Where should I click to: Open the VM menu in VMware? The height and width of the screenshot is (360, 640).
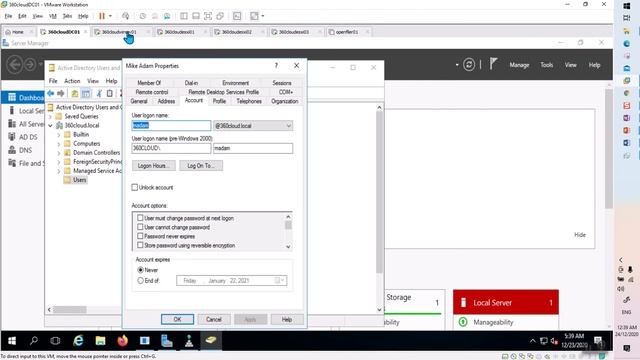[x=53, y=16]
